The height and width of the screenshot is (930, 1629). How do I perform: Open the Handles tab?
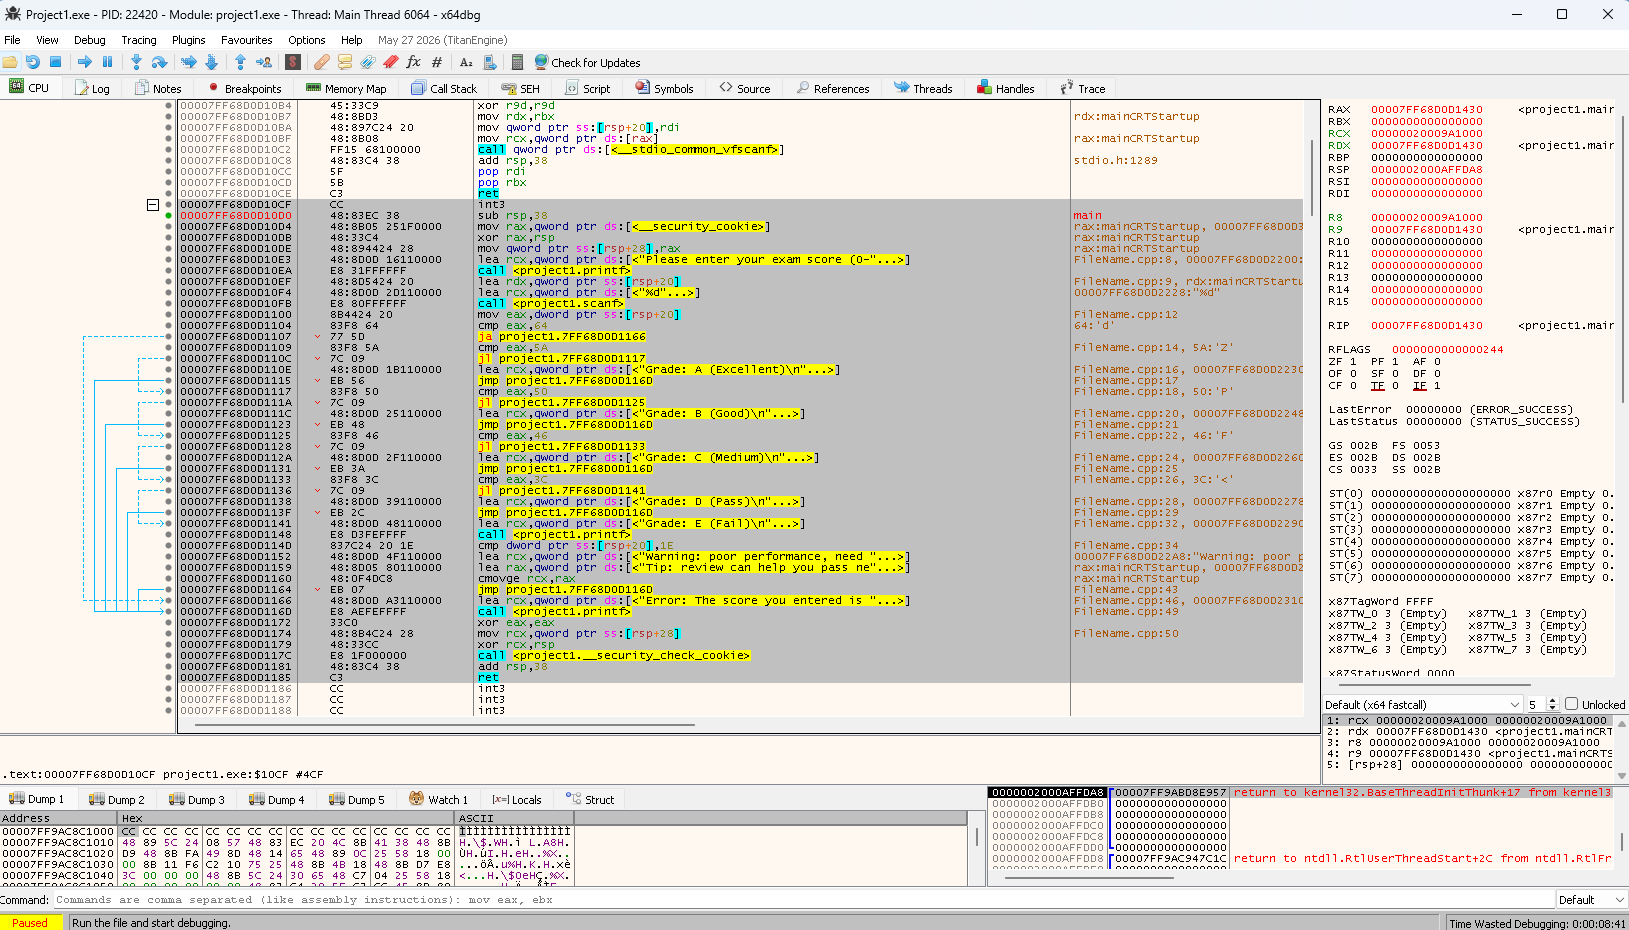[1005, 88]
